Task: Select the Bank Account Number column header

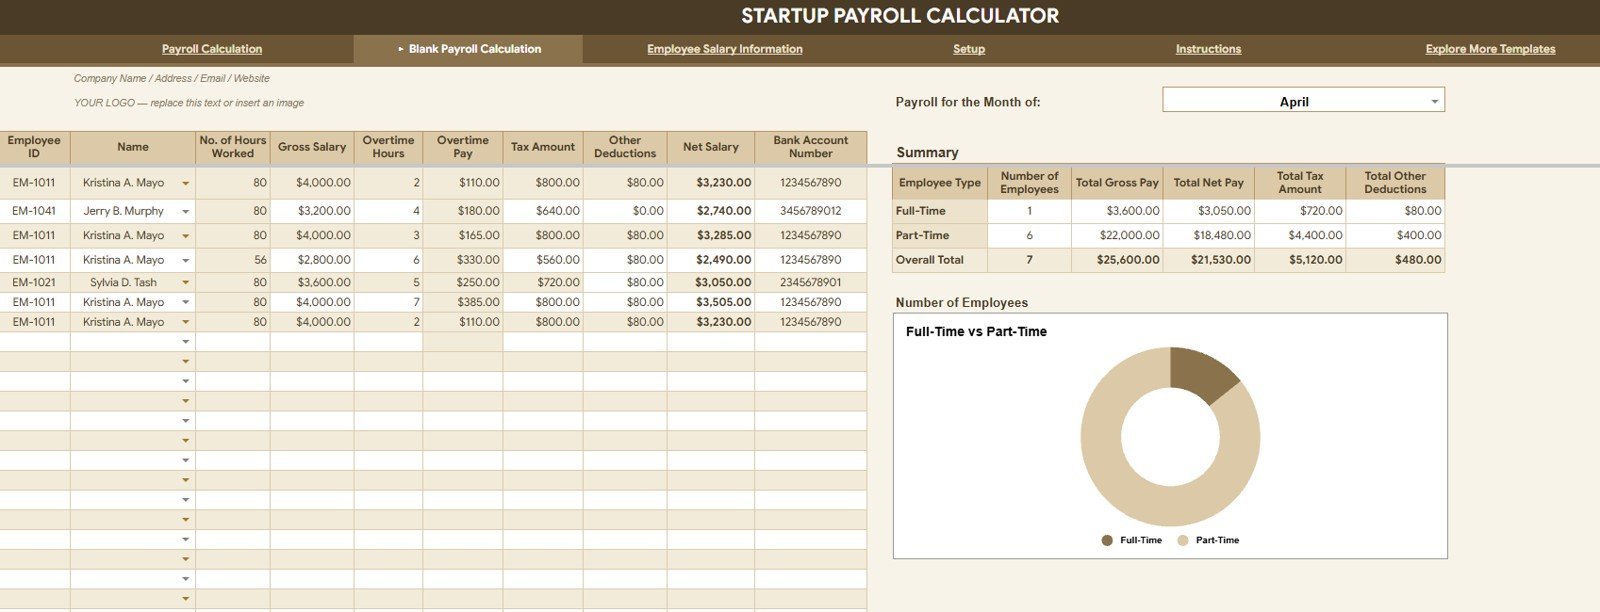Action: (811, 147)
